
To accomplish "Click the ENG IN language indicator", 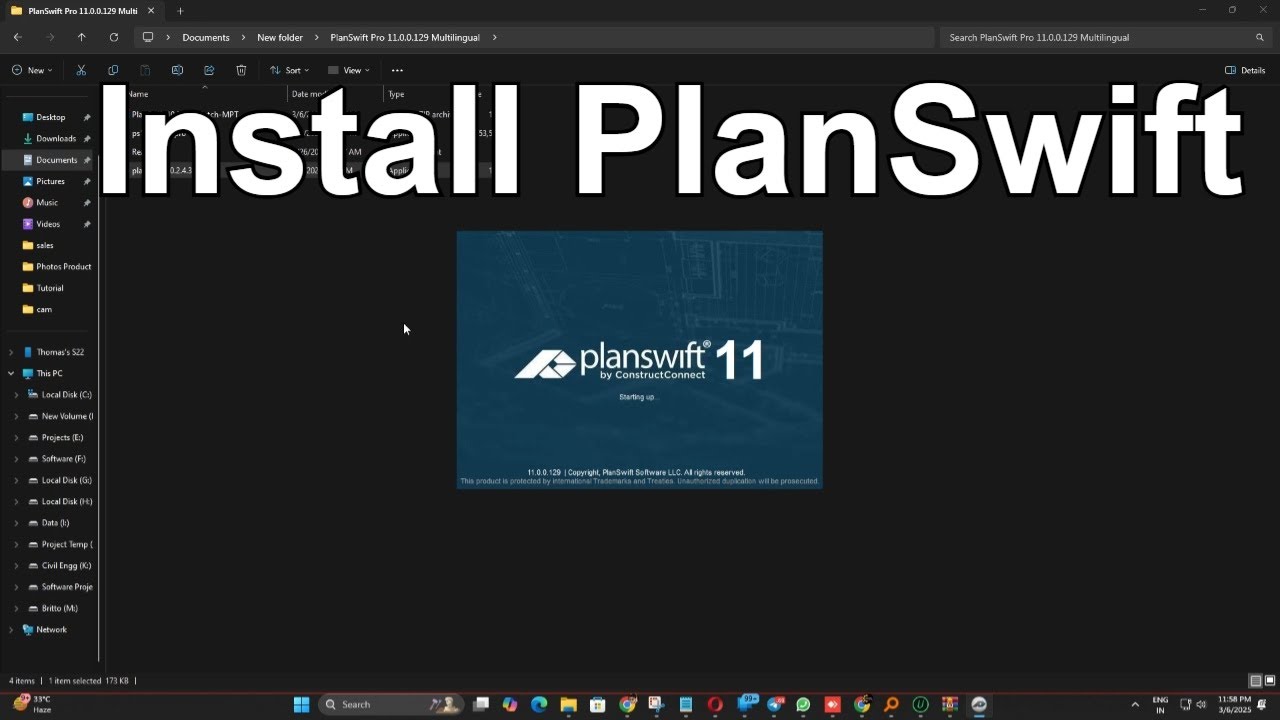I will (x=1160, y=704).
